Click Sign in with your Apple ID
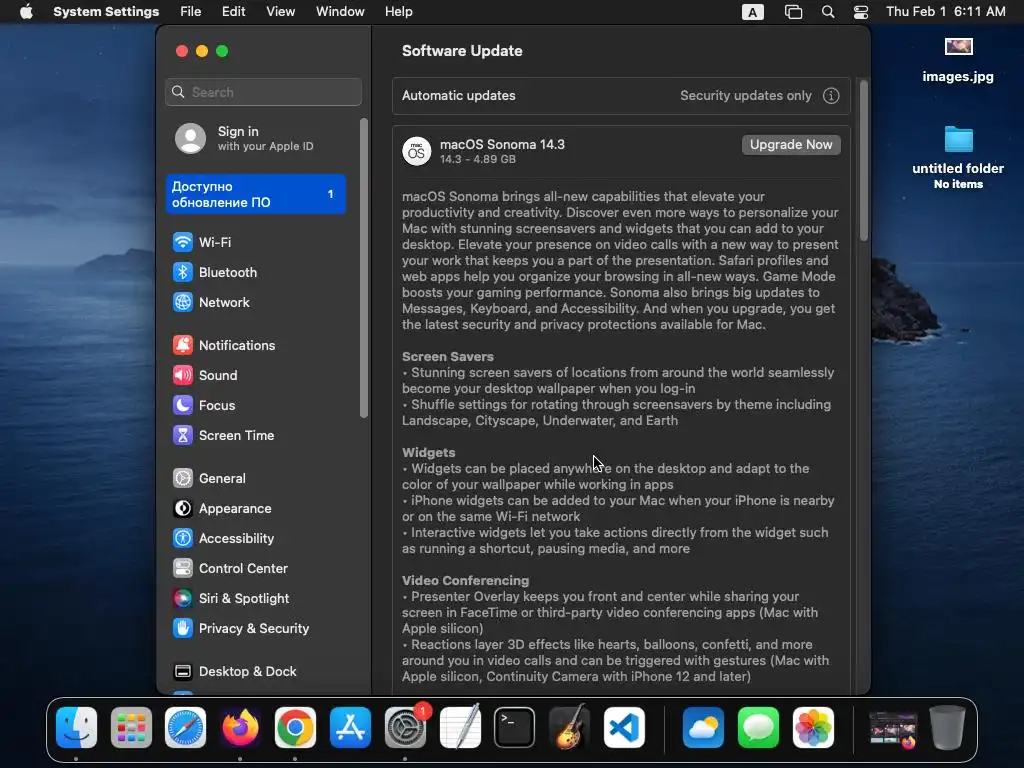1024x768 pixels. 255,138
